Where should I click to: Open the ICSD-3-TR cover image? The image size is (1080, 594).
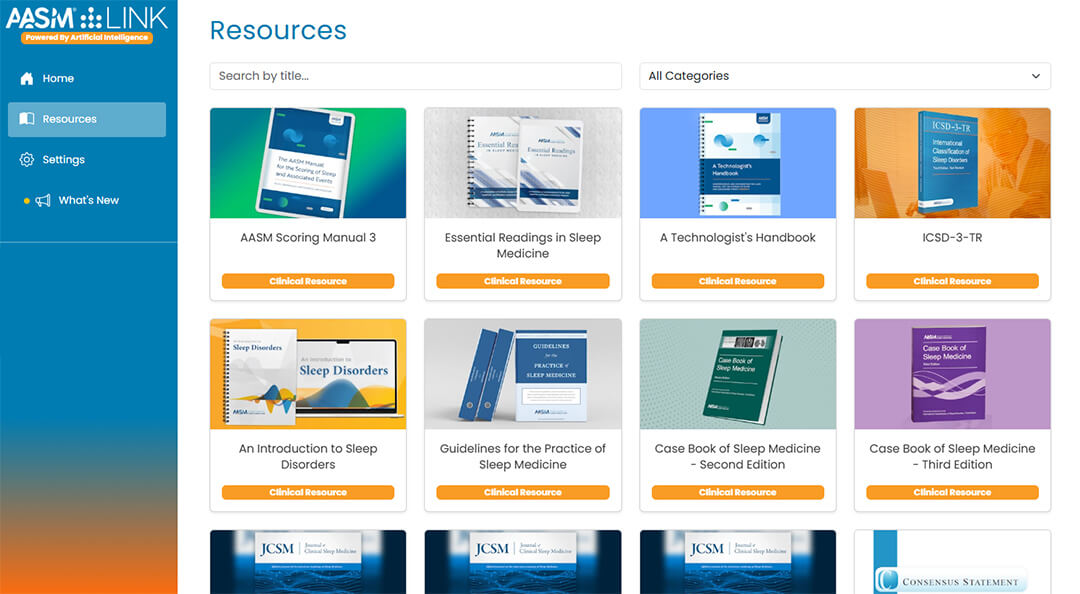click(x=953, y=163)
